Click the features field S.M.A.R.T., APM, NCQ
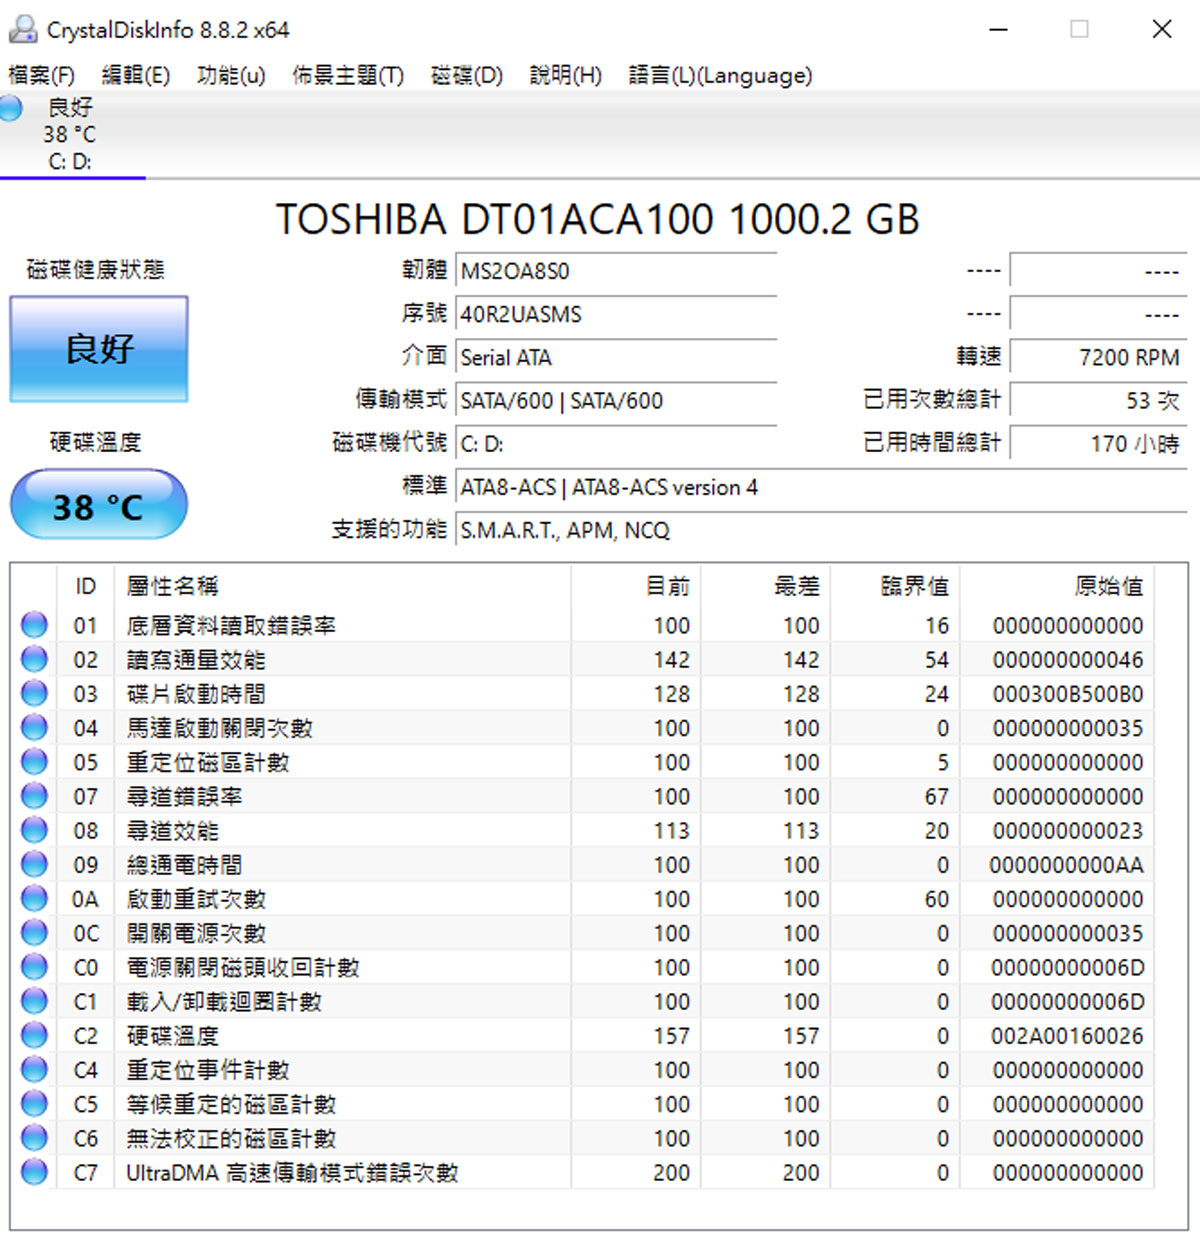The width and height of the screenshot is (1200, 1240). (x=821, y=530)
